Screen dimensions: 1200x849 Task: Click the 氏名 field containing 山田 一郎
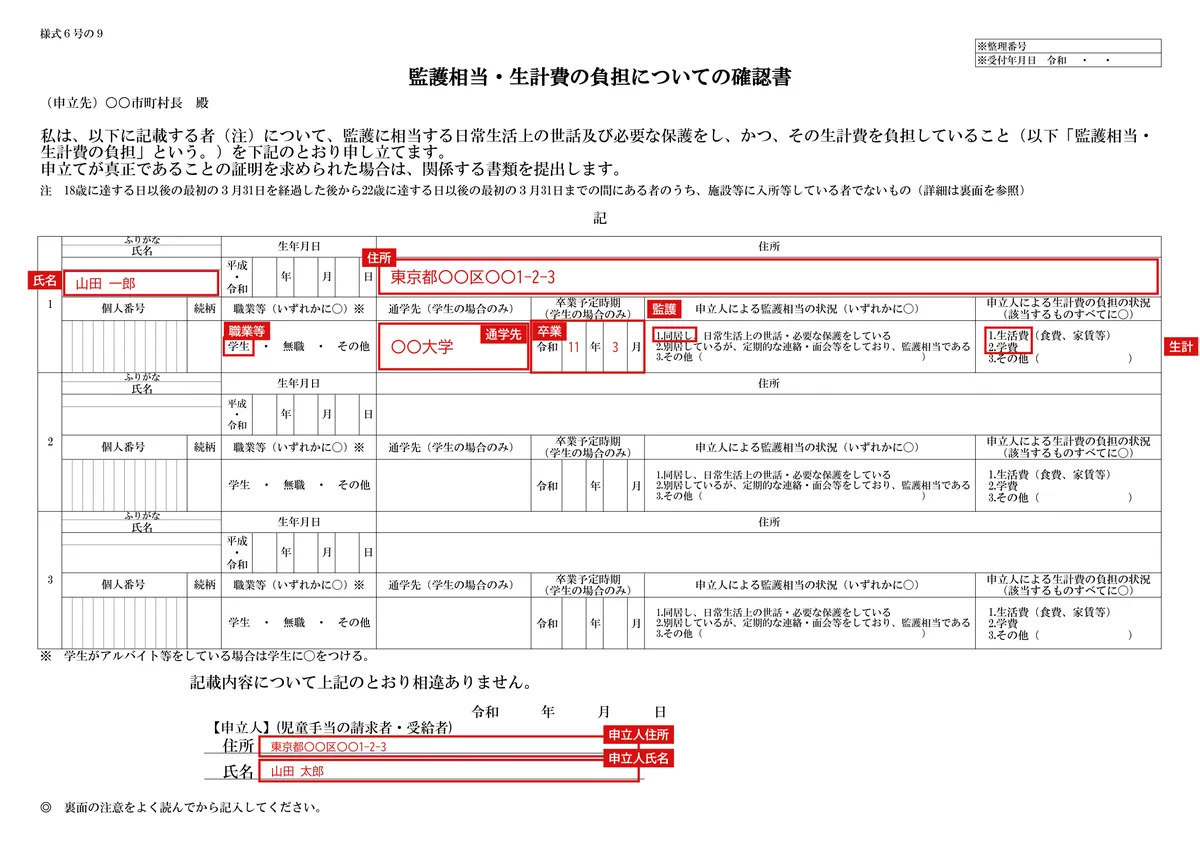click(141, 283)
